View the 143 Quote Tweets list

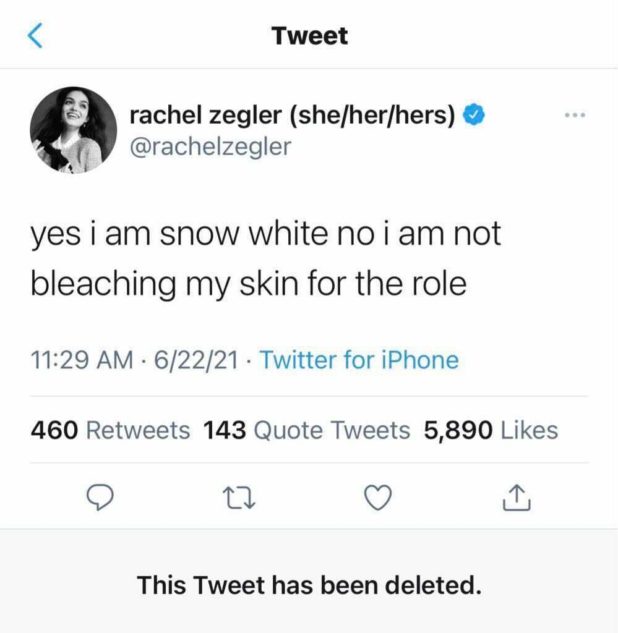click(x=306, y=430)
